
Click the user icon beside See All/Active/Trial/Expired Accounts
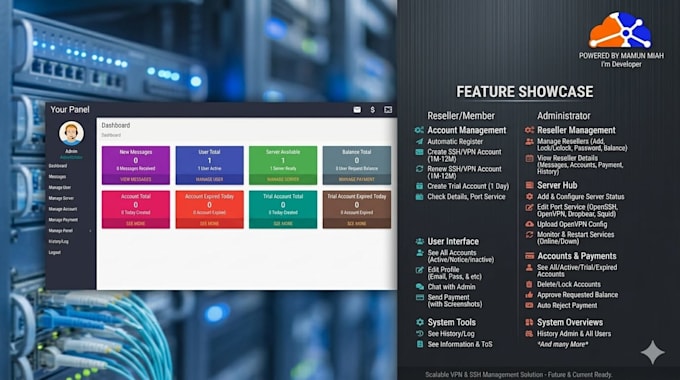(529, 268)
